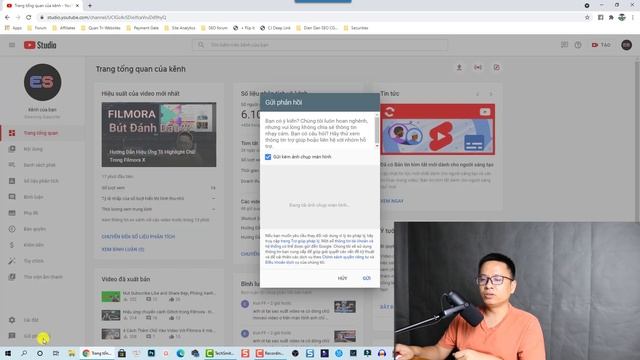Viewport: 640px width, 360px height.
Task: Open the Tin tức news banner image
Action: point(438,129)
